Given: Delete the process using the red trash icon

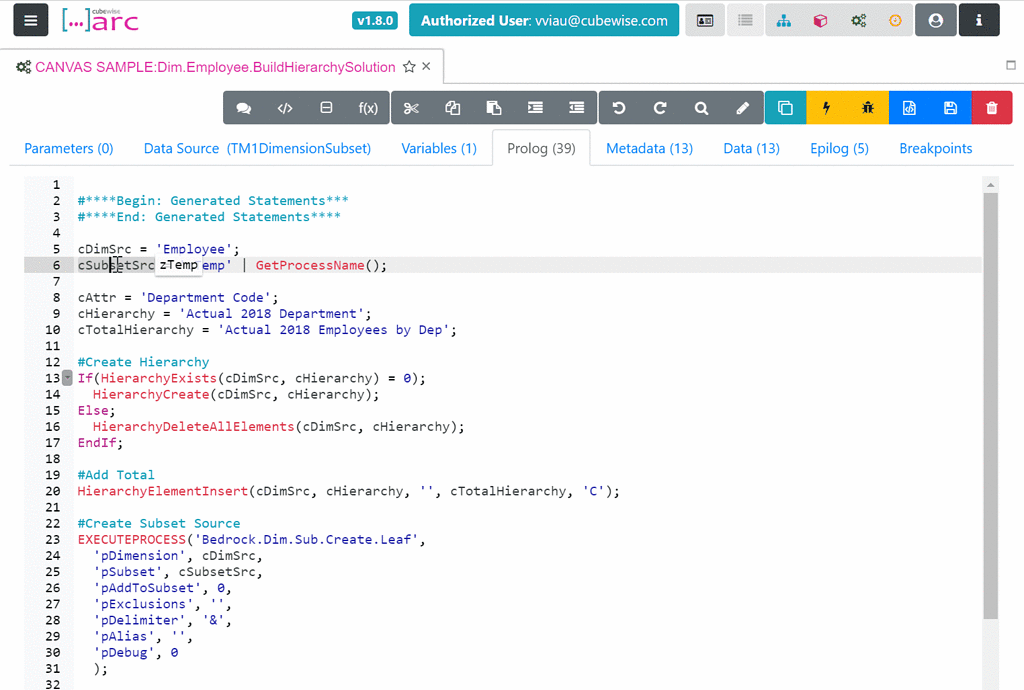Looking at the screenshot, I should click(992, 107).
